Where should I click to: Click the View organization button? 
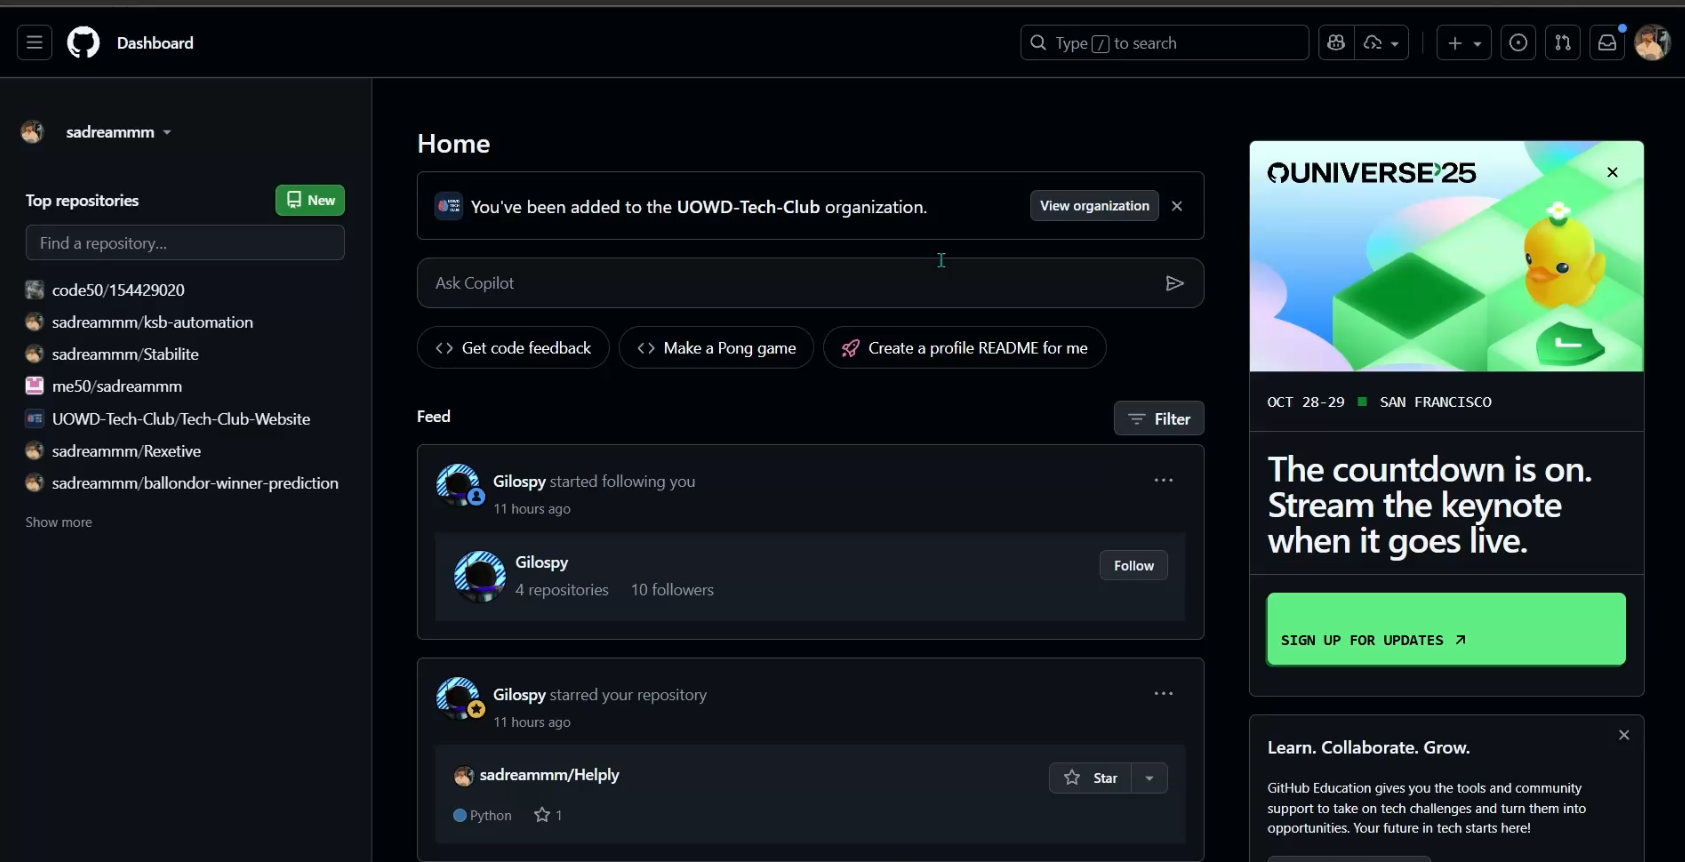(x=1094, y=206)
